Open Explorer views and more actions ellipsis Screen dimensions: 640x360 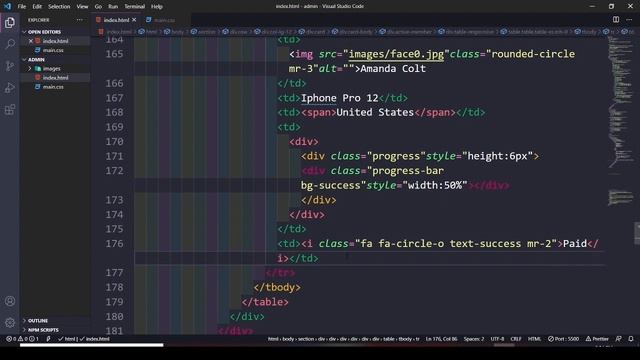click(80, 20)
